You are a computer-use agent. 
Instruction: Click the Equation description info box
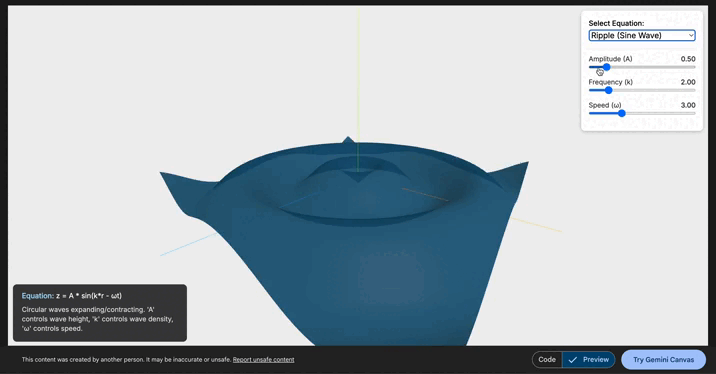click(100, 313)
